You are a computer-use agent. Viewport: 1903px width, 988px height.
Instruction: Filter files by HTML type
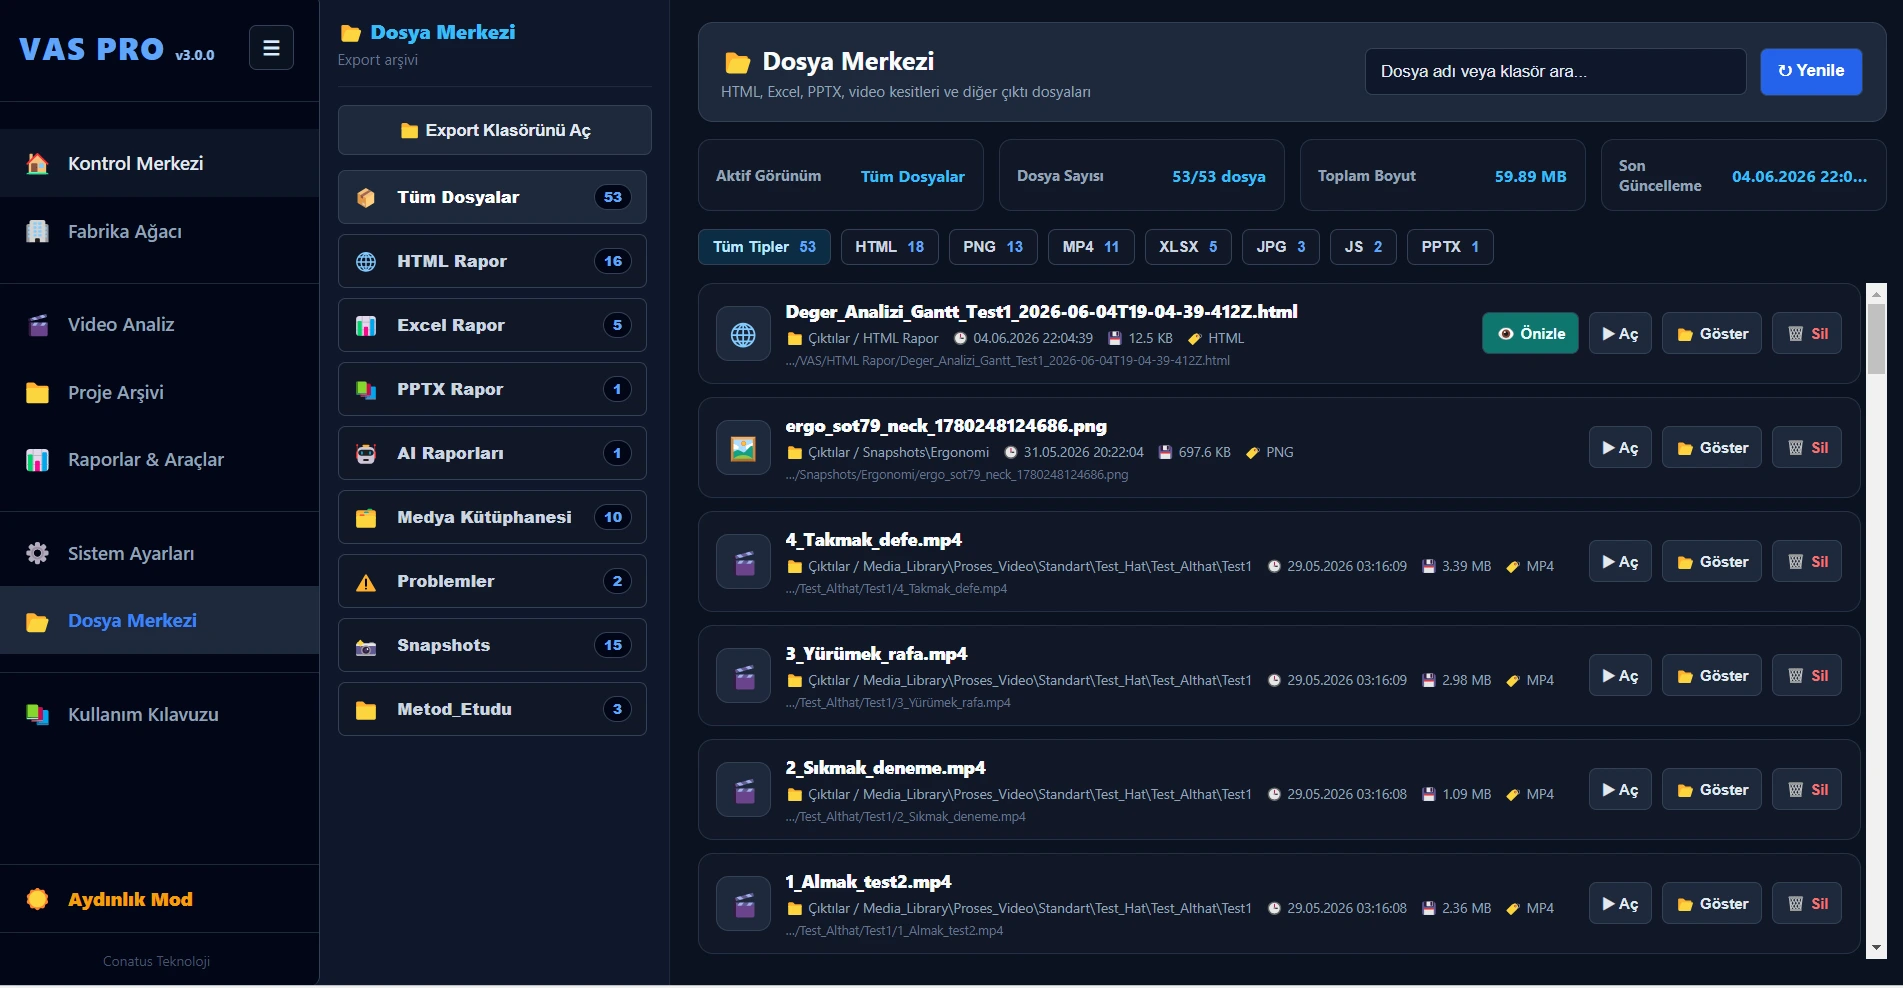889,247
